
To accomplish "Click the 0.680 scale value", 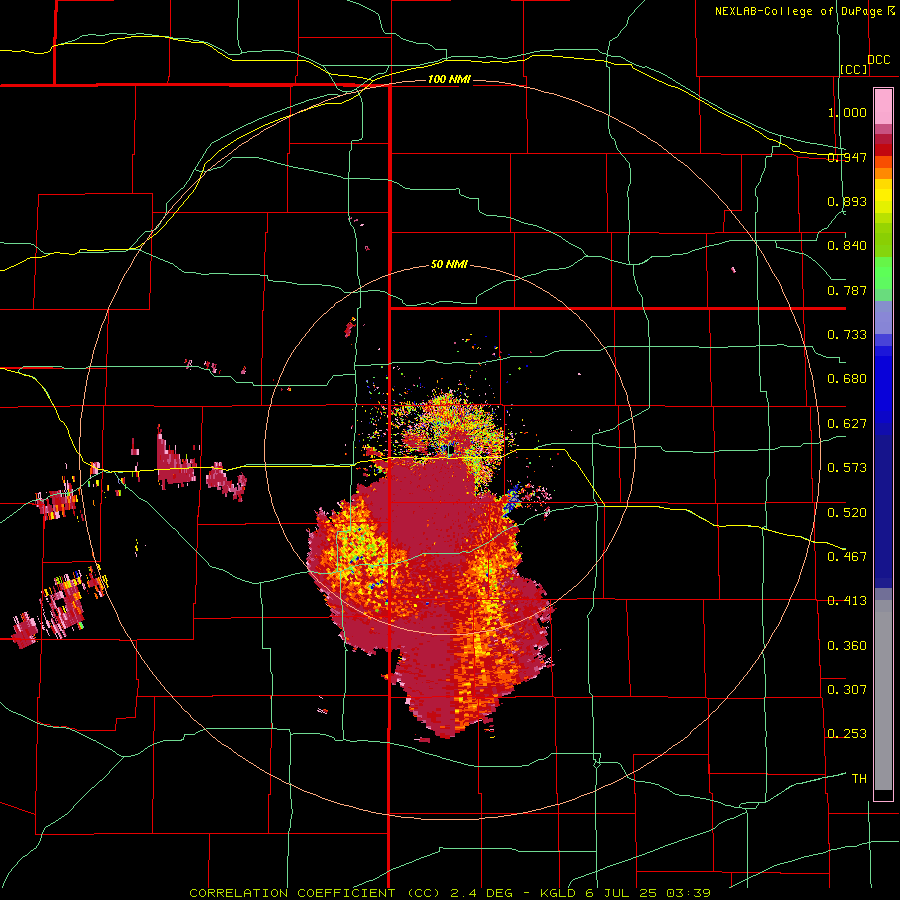I will pyautogui.click(x=847, y=379).
